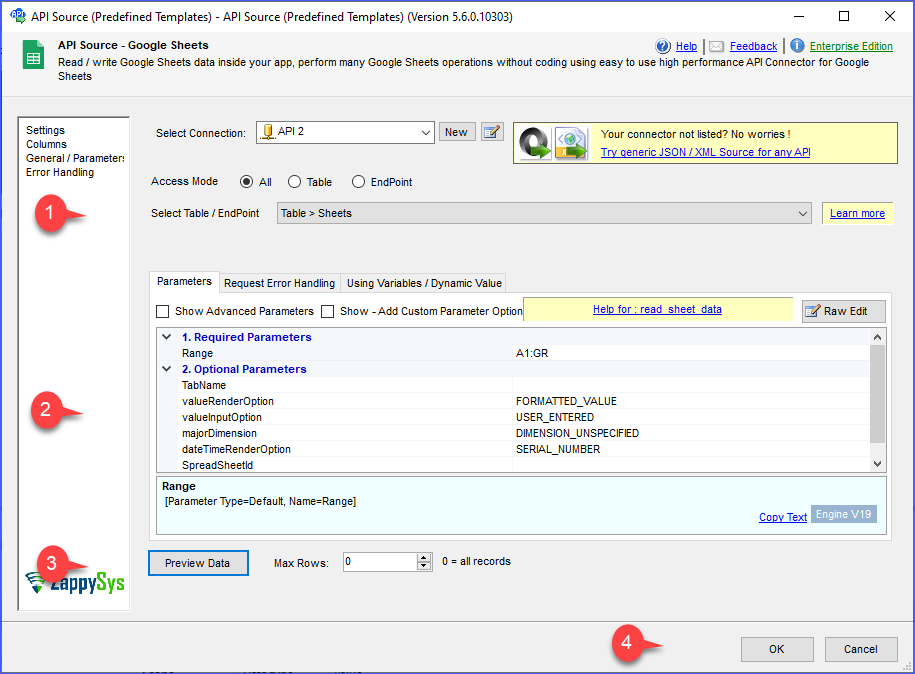Open the Learn more link

click(x=857, y=214)
